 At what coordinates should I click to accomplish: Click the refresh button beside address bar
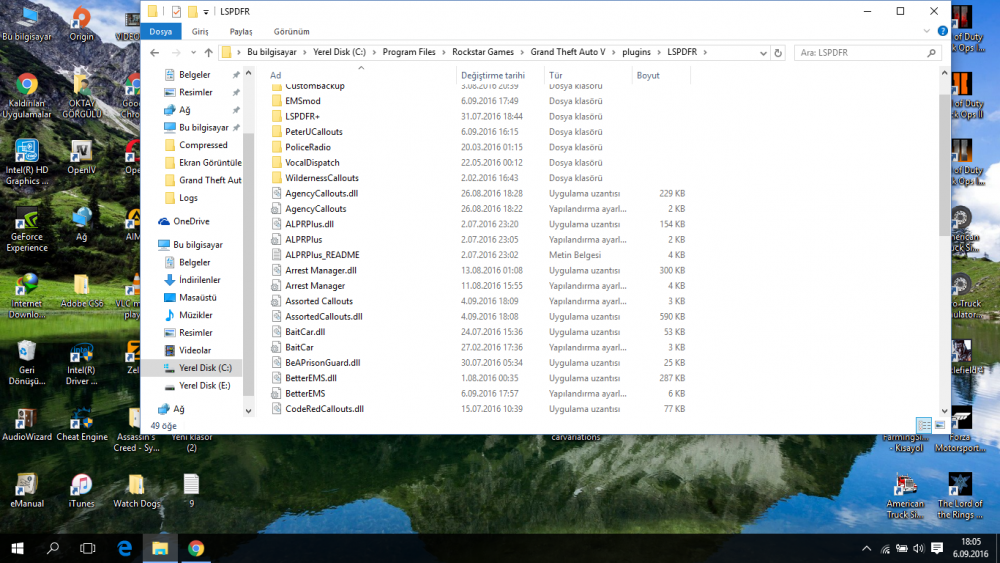(780, 52)
